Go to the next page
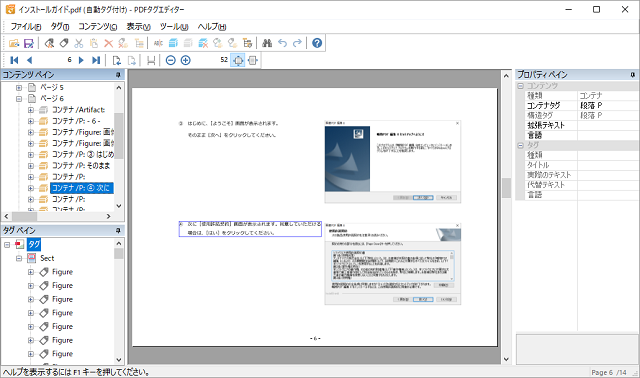Viewport: 640px width, 378px height. pos(81,60)
